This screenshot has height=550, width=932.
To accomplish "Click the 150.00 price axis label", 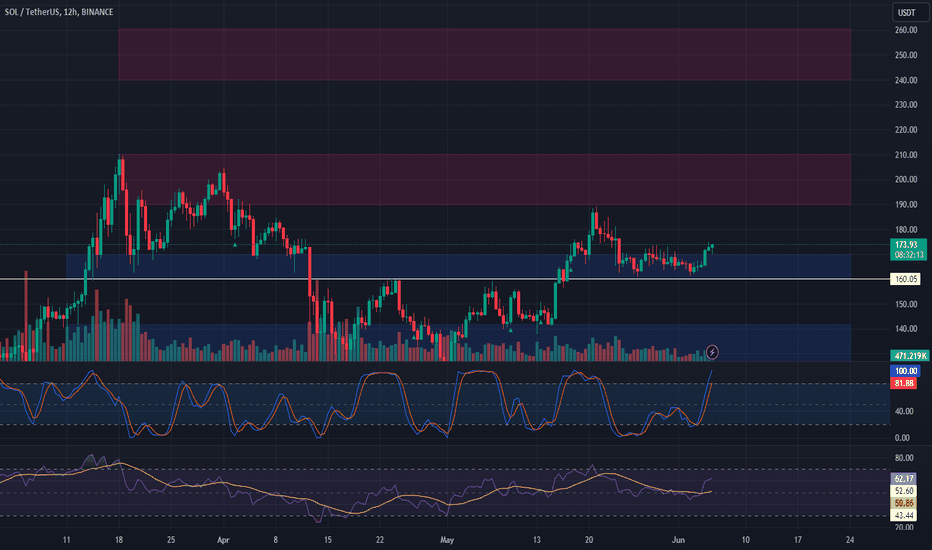I will click(x=906, y=304).
